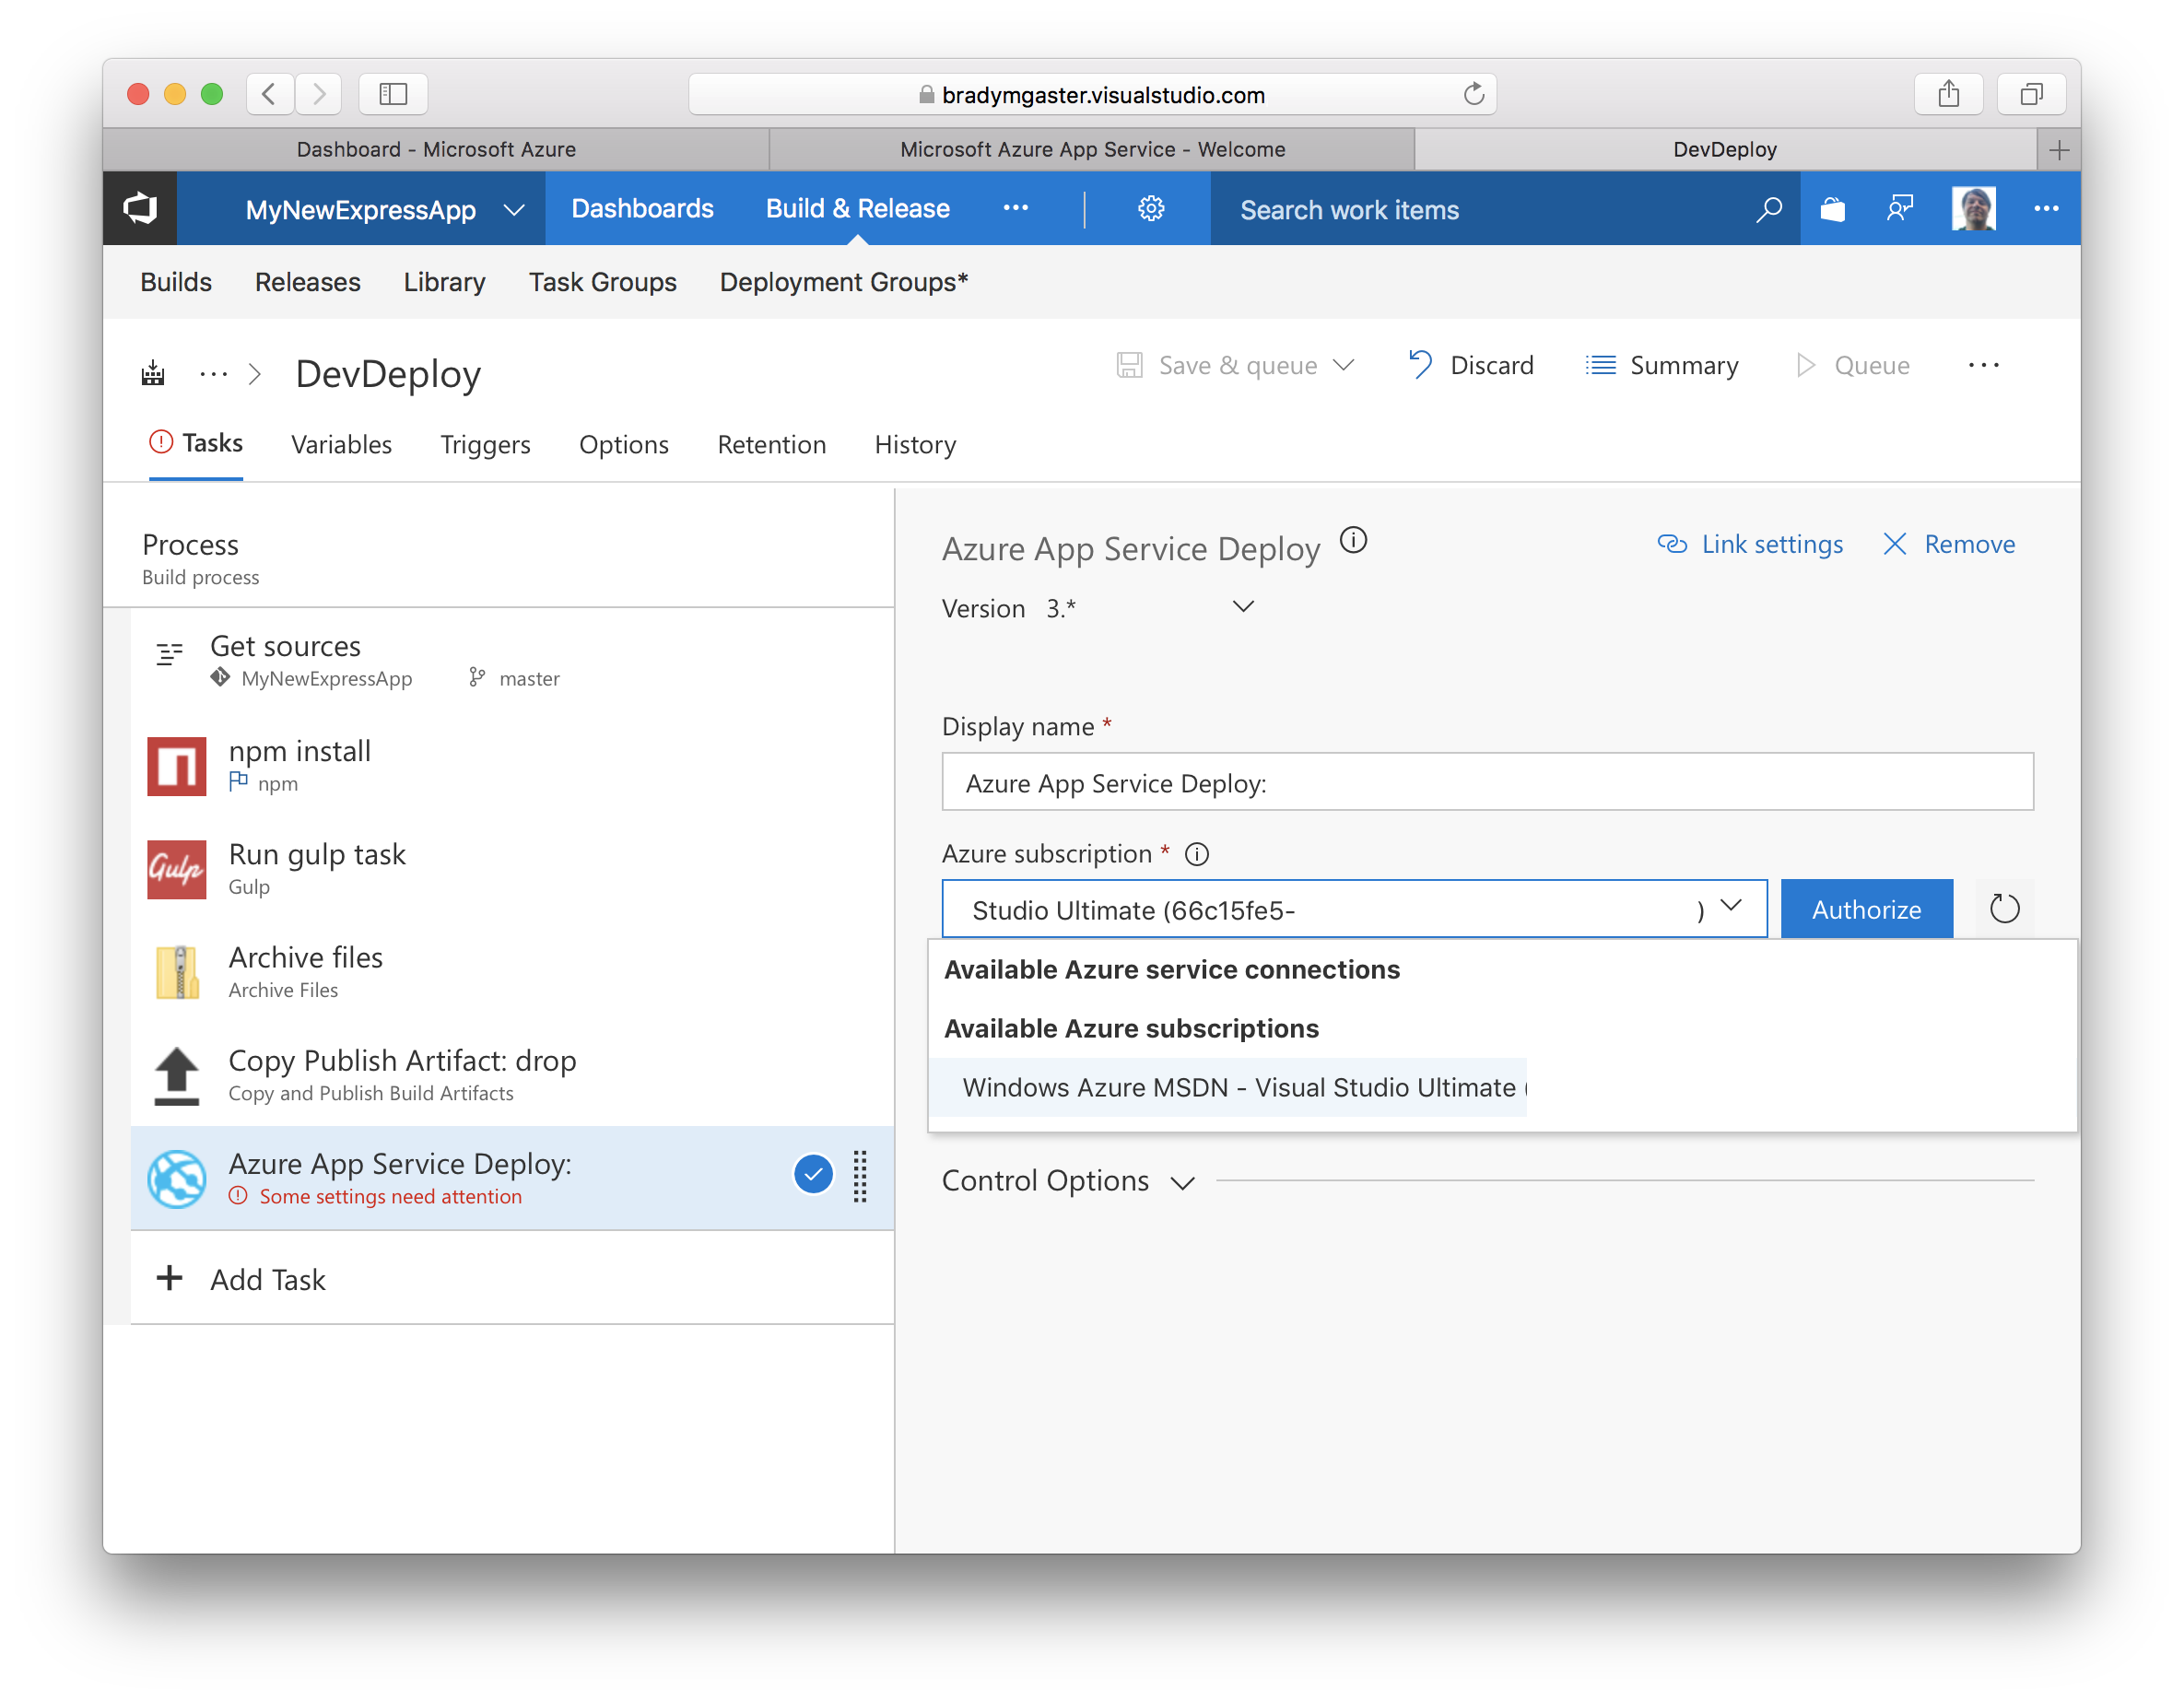Image resolution: width=2184 pixels, height=1701 pixels.
Task: Toggle the Safari sidebar button
Action: [x=393, y=94]
